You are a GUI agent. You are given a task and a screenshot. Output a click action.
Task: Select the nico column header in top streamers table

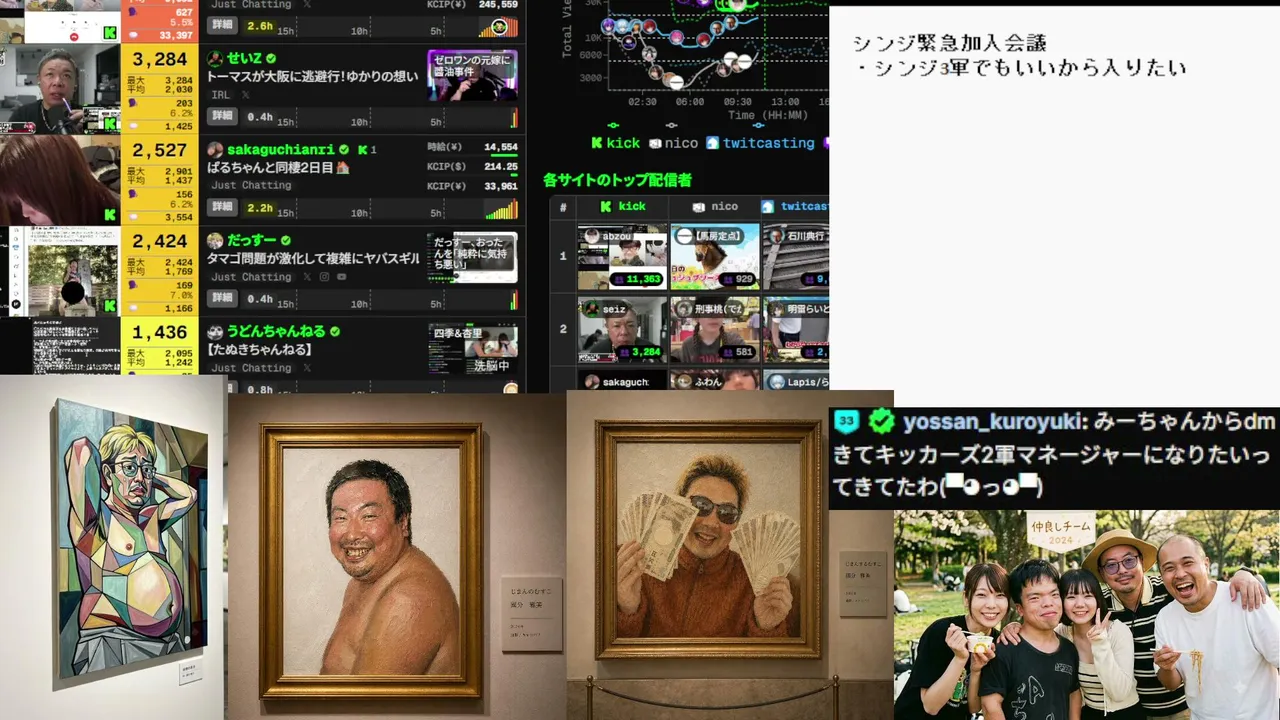tap(715, 207)
